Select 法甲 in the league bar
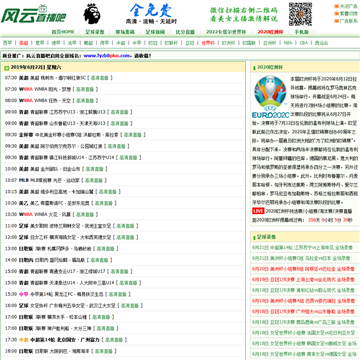This screenshot has width=360, height=360. click(x=72, y=43)
